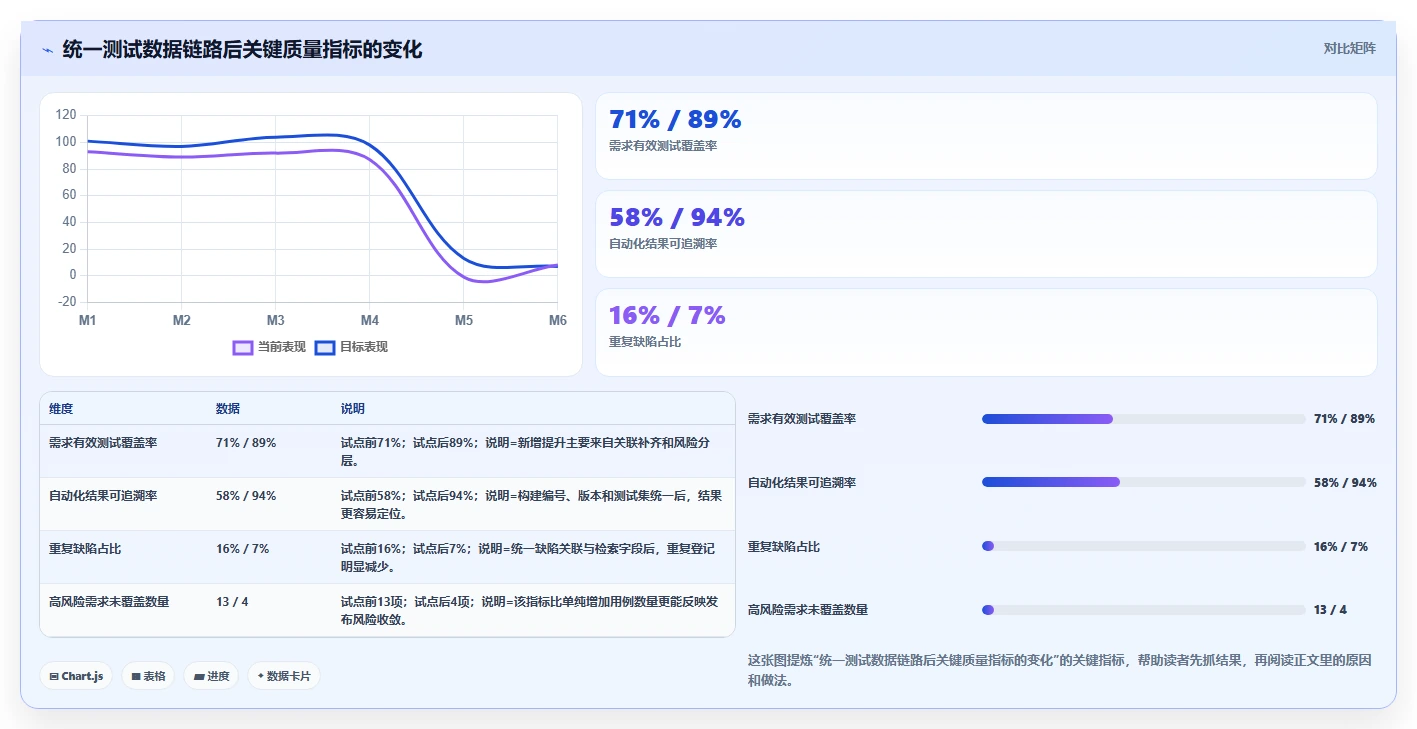Image resolution: width=1417 pixels, height=729 pixels.
Task: Open the 71% / 89% KPI card
Action: [x=986, y=136]
